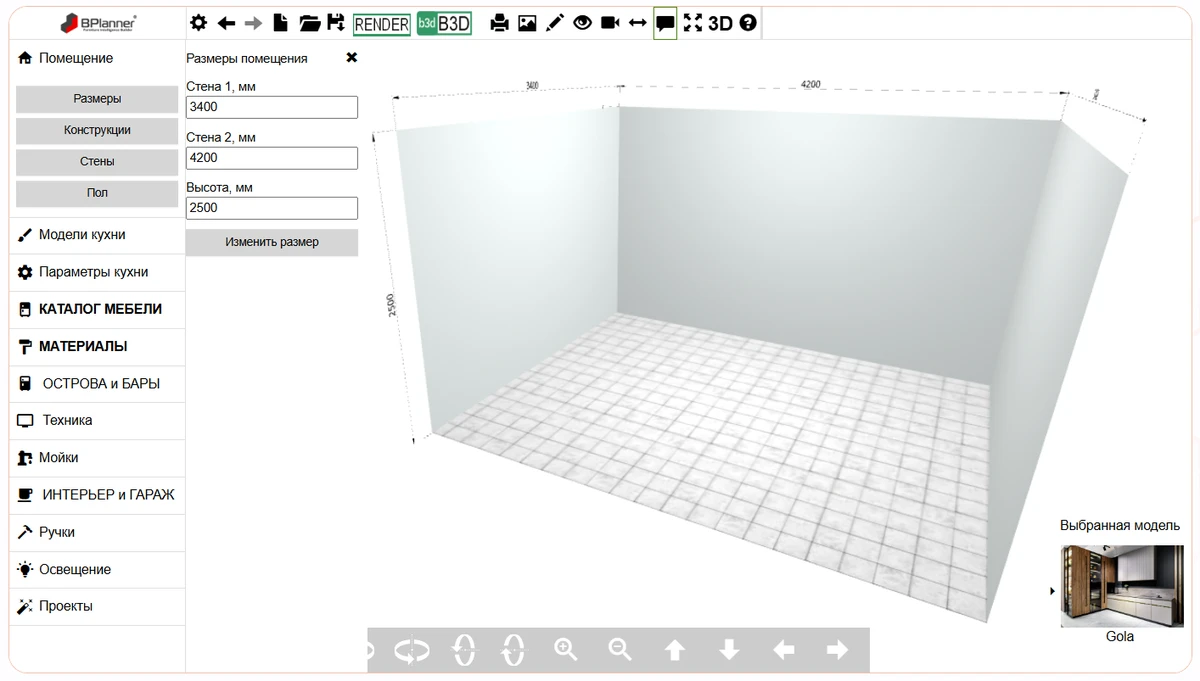Toggle the eye visibility icon
This screenshot has height=681, width=1200.
[583, 24]
